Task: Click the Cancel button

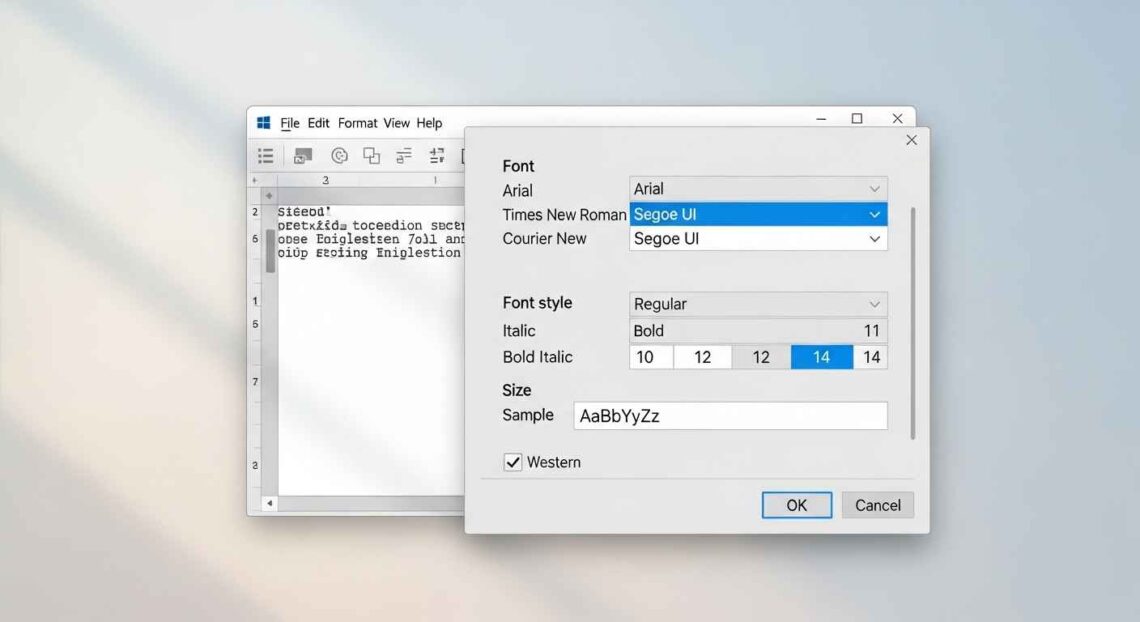Action: coord(877,505)
